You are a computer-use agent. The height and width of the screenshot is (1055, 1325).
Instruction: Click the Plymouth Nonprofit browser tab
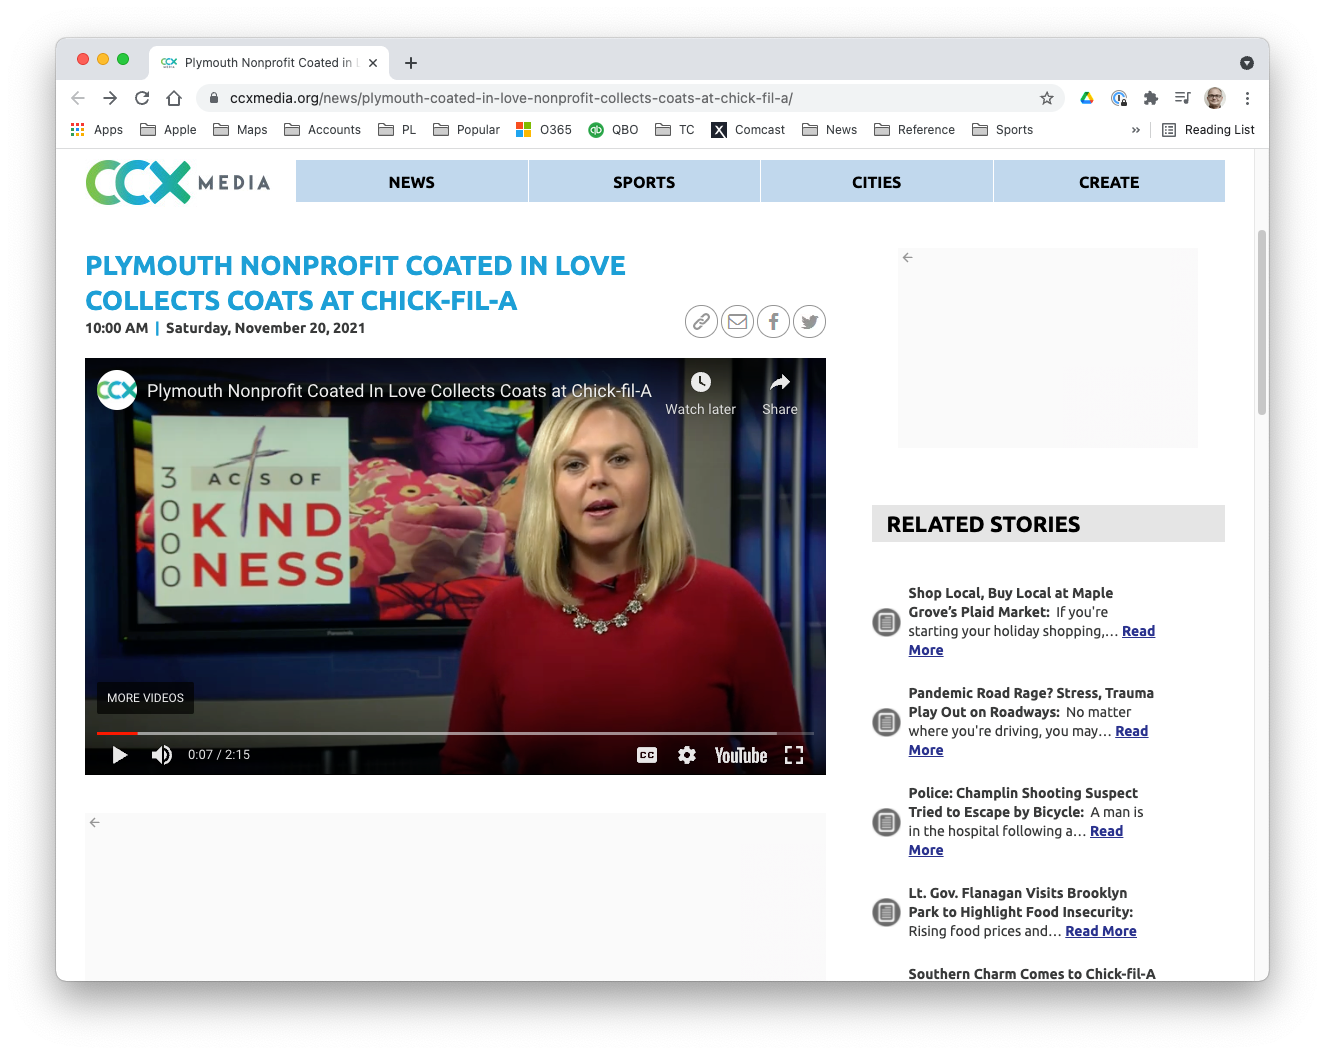[268, 63]
